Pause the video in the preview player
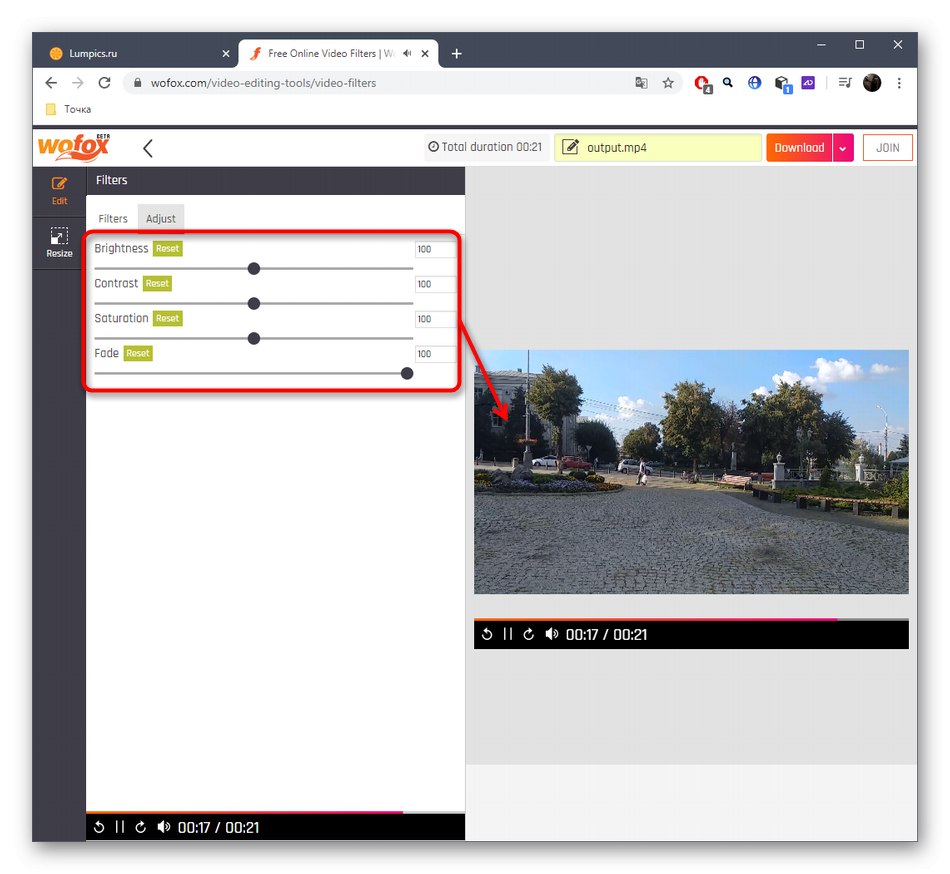950x874 pixels. (x=508, y=634)
